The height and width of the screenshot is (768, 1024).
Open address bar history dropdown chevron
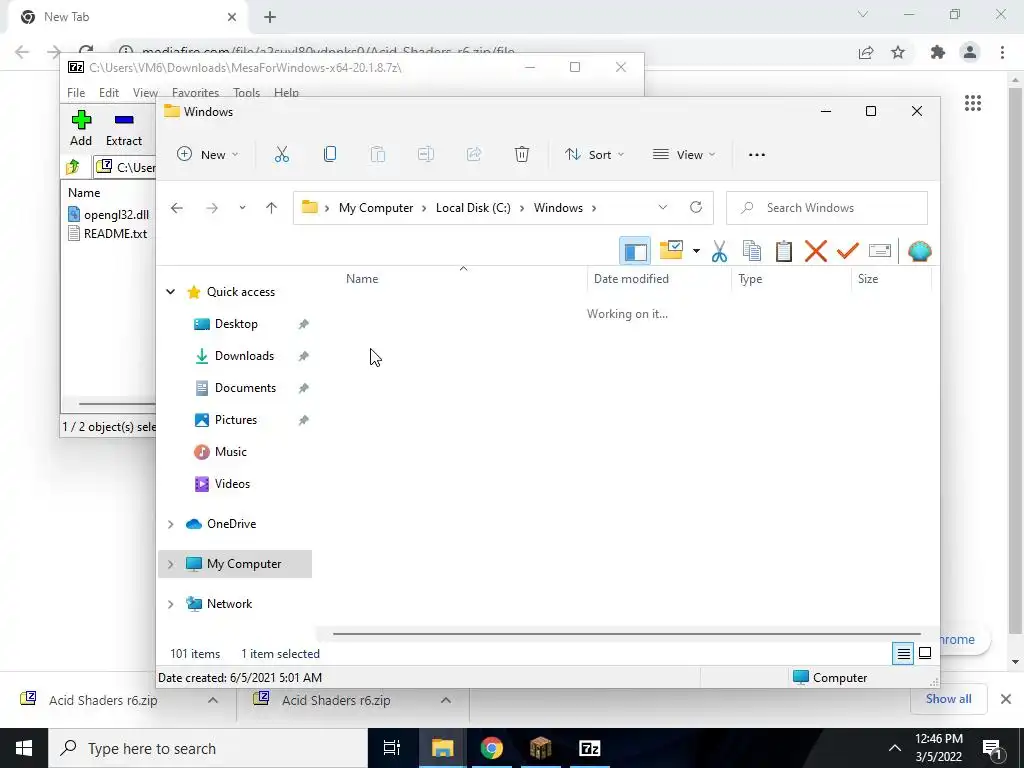click(663, 208)
